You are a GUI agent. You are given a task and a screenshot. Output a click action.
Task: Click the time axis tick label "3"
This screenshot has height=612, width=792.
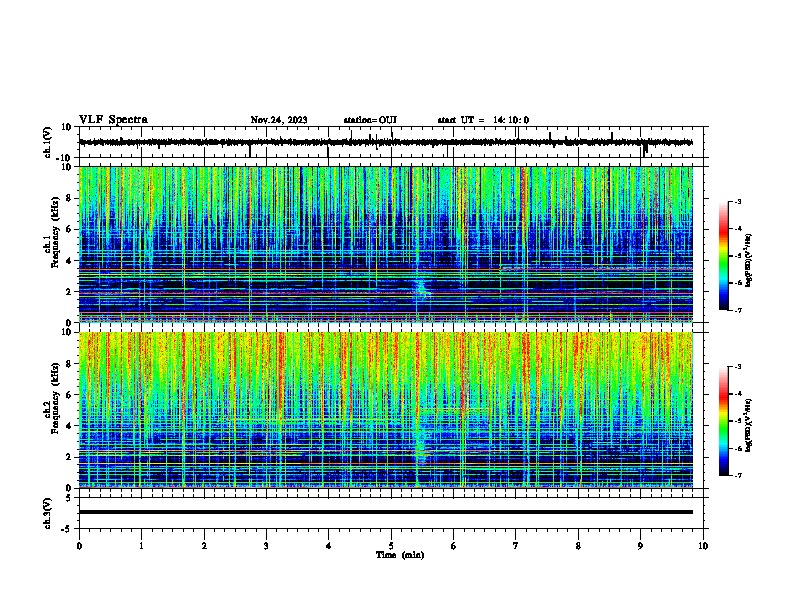pyautogui.click(x=266, y=546)
